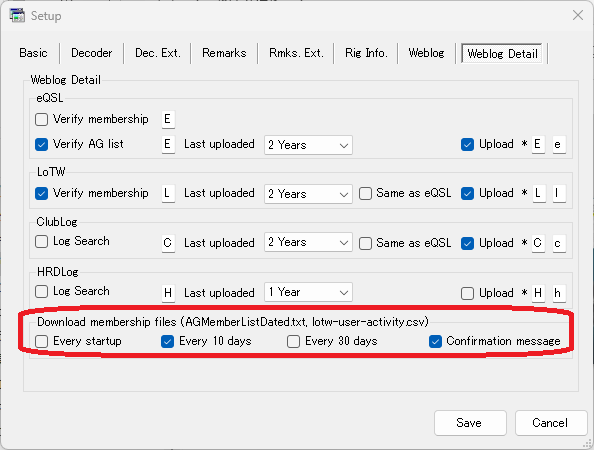The width and height of the screenshot is (594, 450).
Task: Click the Setup window app icon
Action: 17,16
